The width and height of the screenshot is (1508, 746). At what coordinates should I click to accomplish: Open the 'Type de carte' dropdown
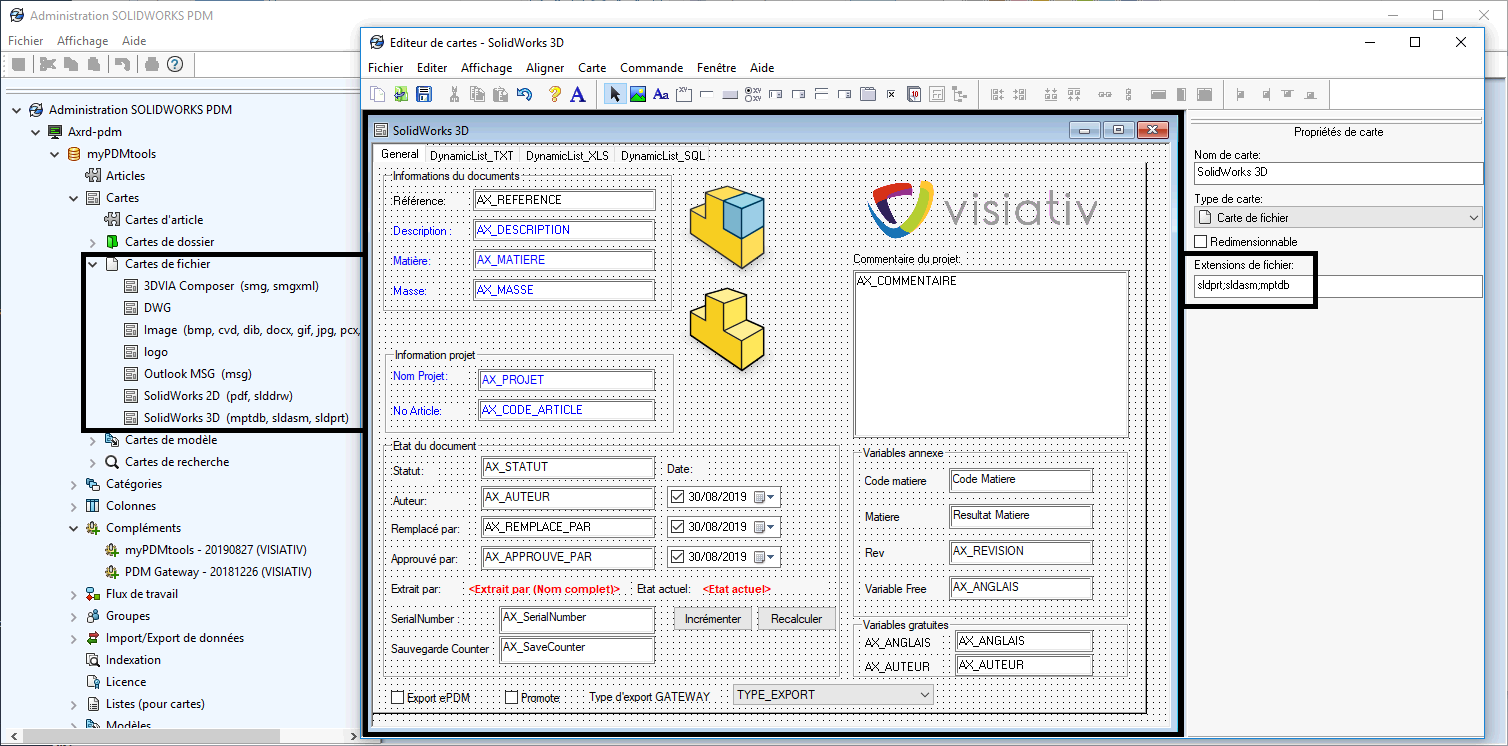pyautogui.click(x=1338, y=218)
